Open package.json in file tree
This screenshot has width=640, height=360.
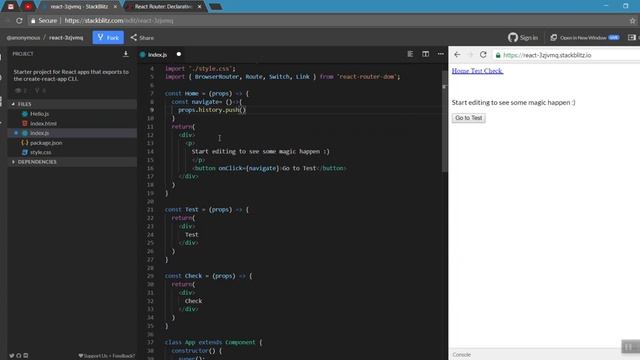pos(46,143)
